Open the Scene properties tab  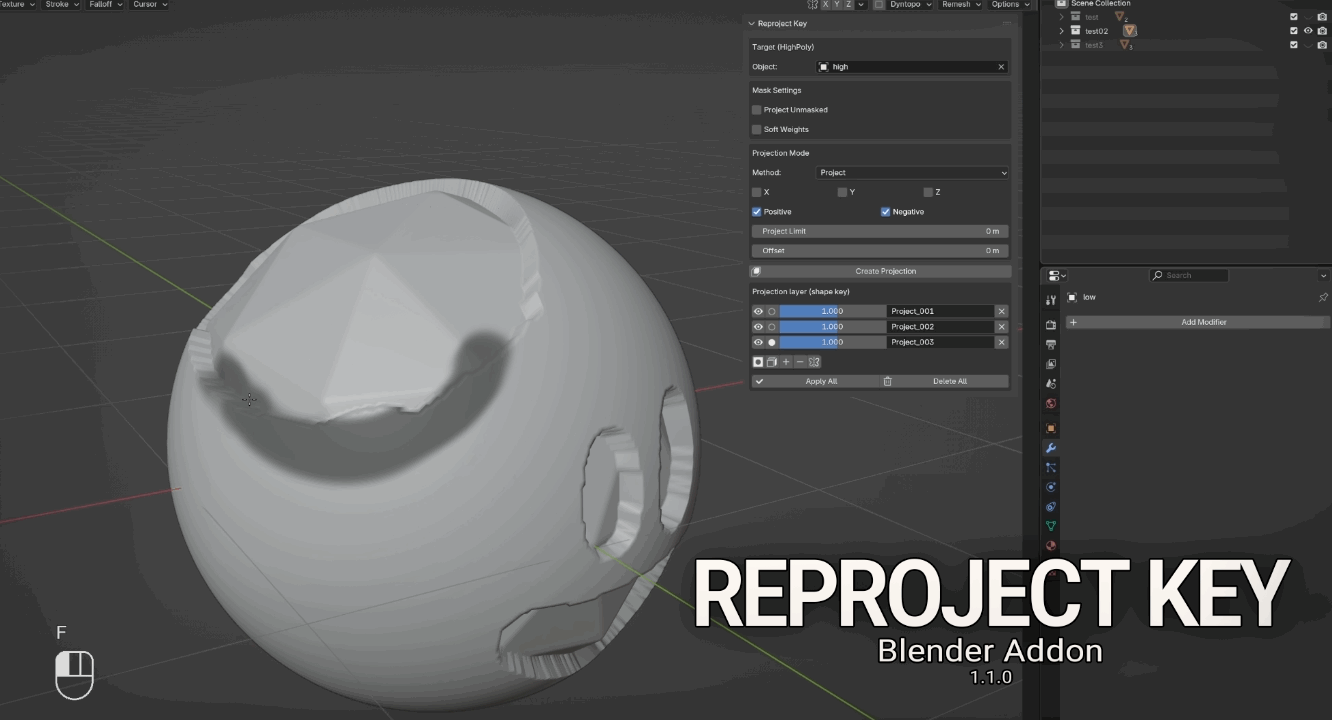1051,383
